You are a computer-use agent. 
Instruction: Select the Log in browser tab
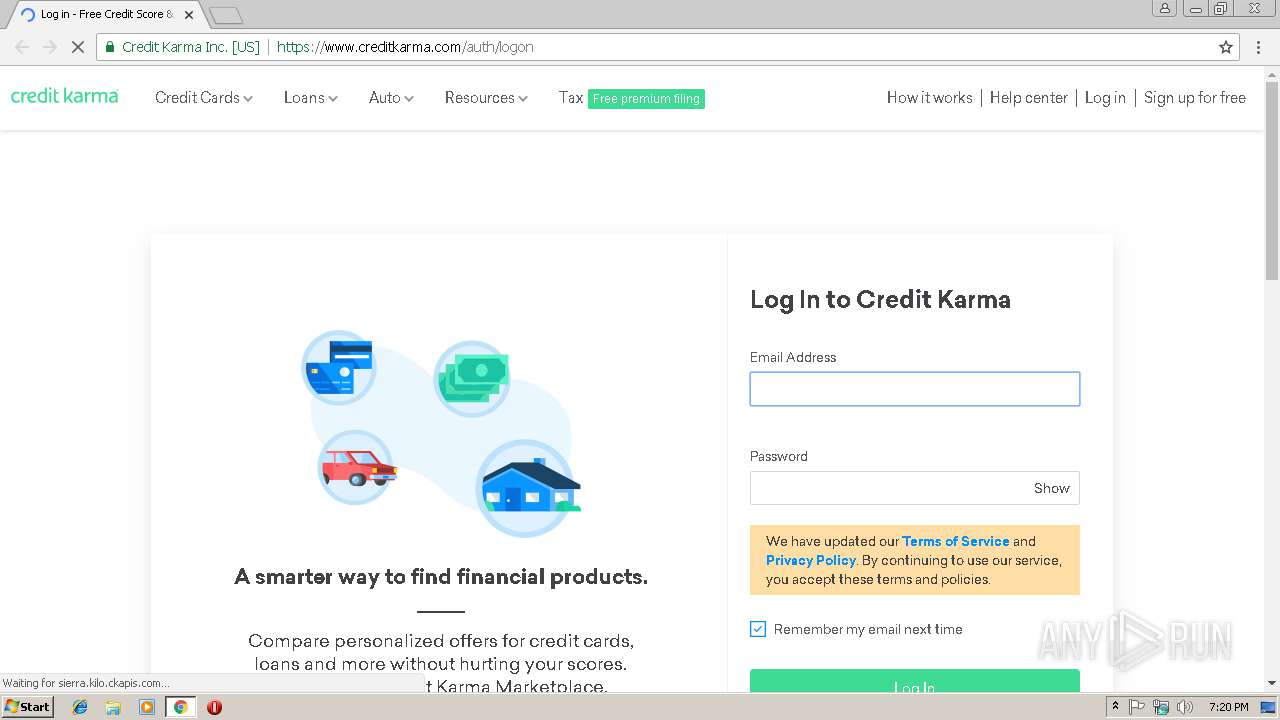tap(106, 15)
